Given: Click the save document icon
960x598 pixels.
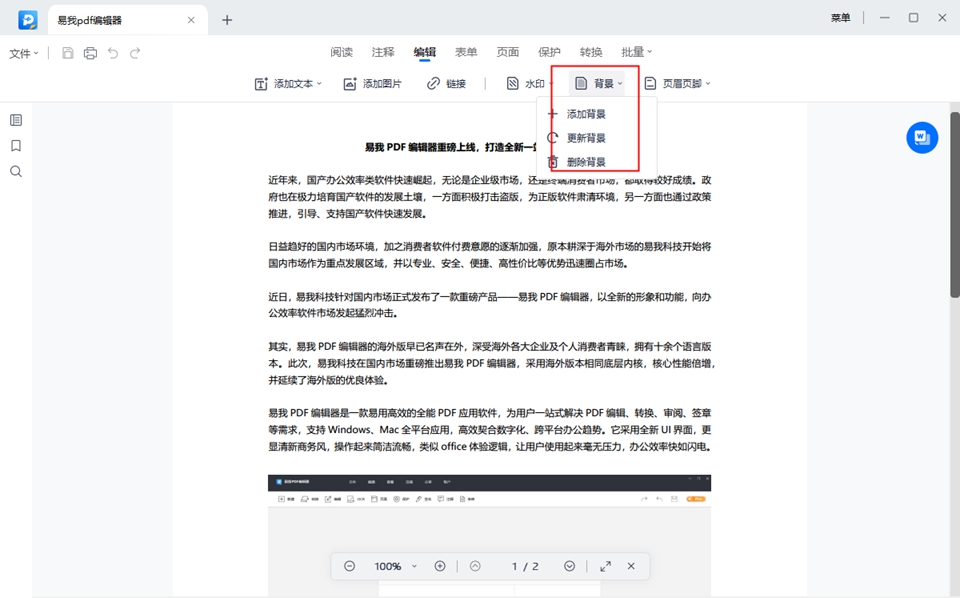Looking at the screenshot, I should pos(68,53).
